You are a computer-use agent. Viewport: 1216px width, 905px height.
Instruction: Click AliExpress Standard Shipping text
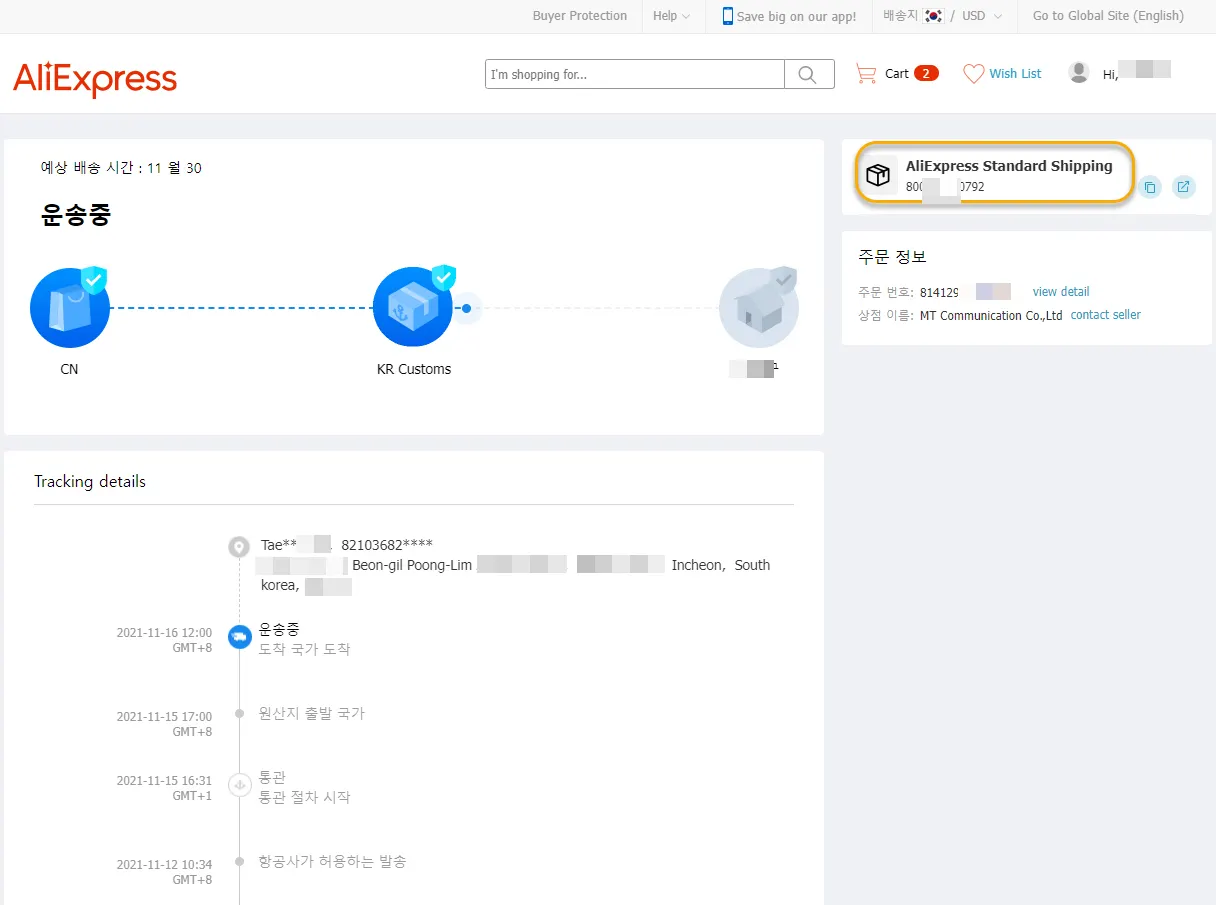tap(1009, 166)
